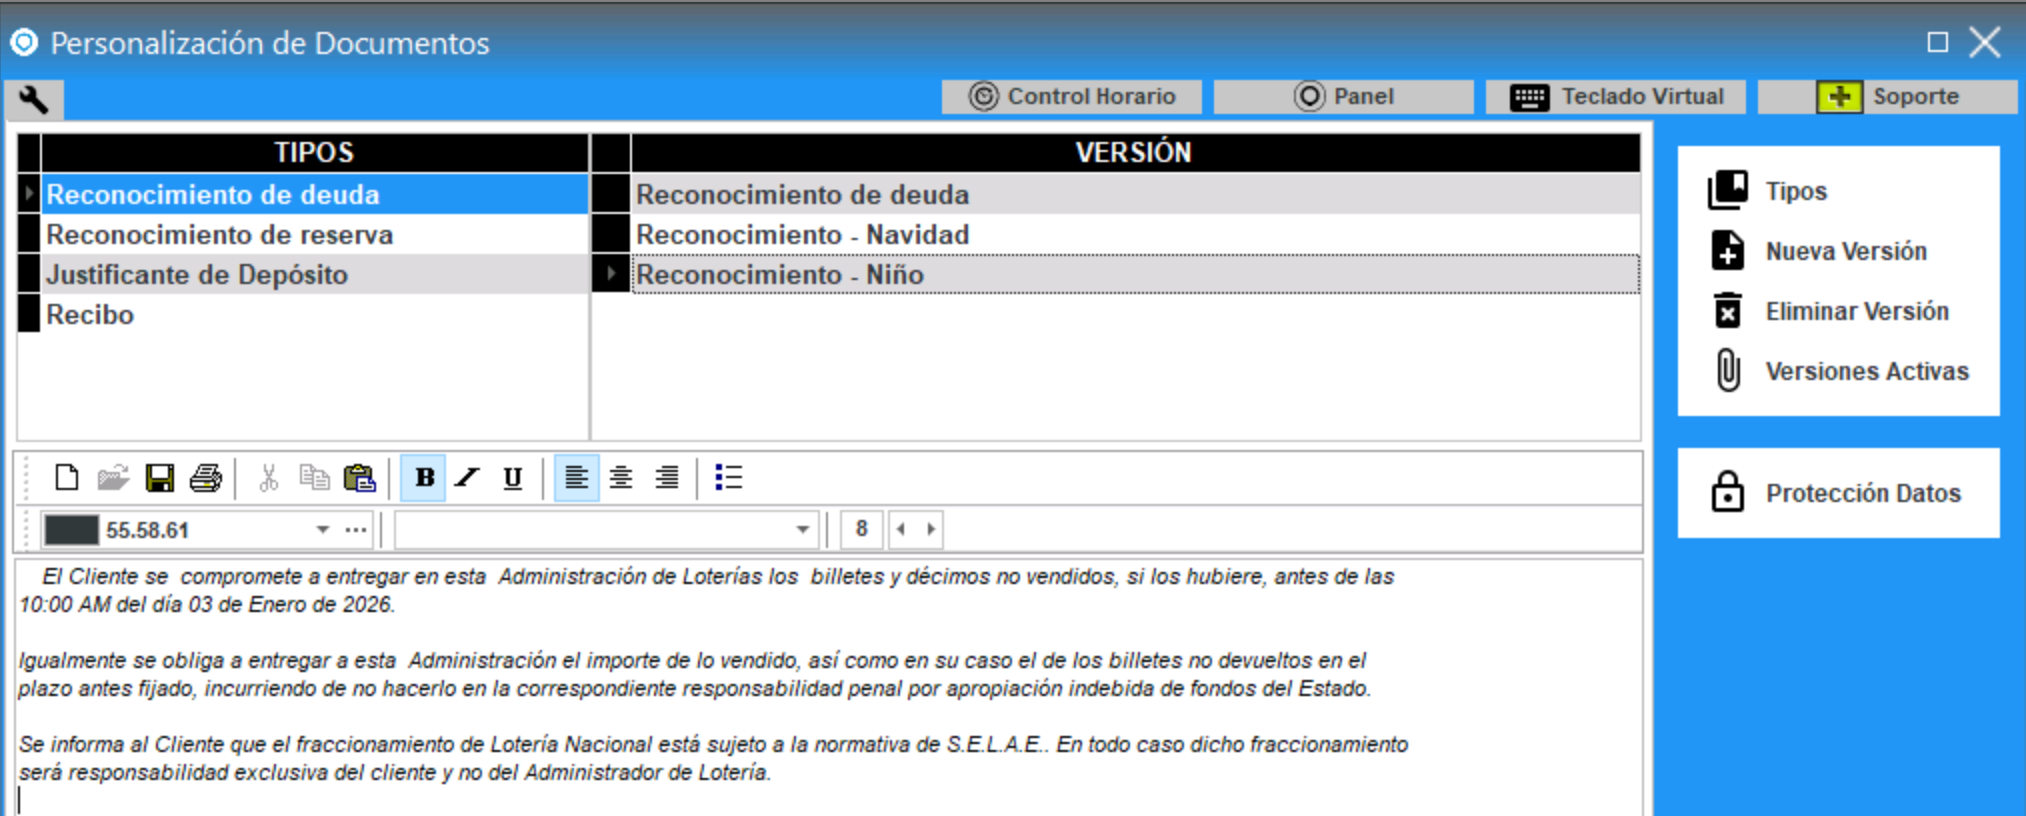Screen dimensions: 2026x816
Task: Open Protección Datos
Action: pyautogui.click(x=1835, y=493)
